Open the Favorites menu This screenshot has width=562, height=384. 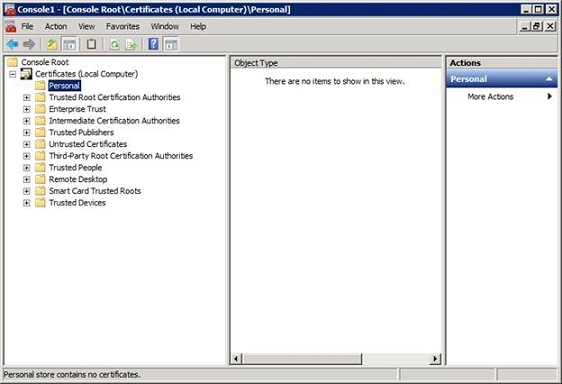[123, 27]
